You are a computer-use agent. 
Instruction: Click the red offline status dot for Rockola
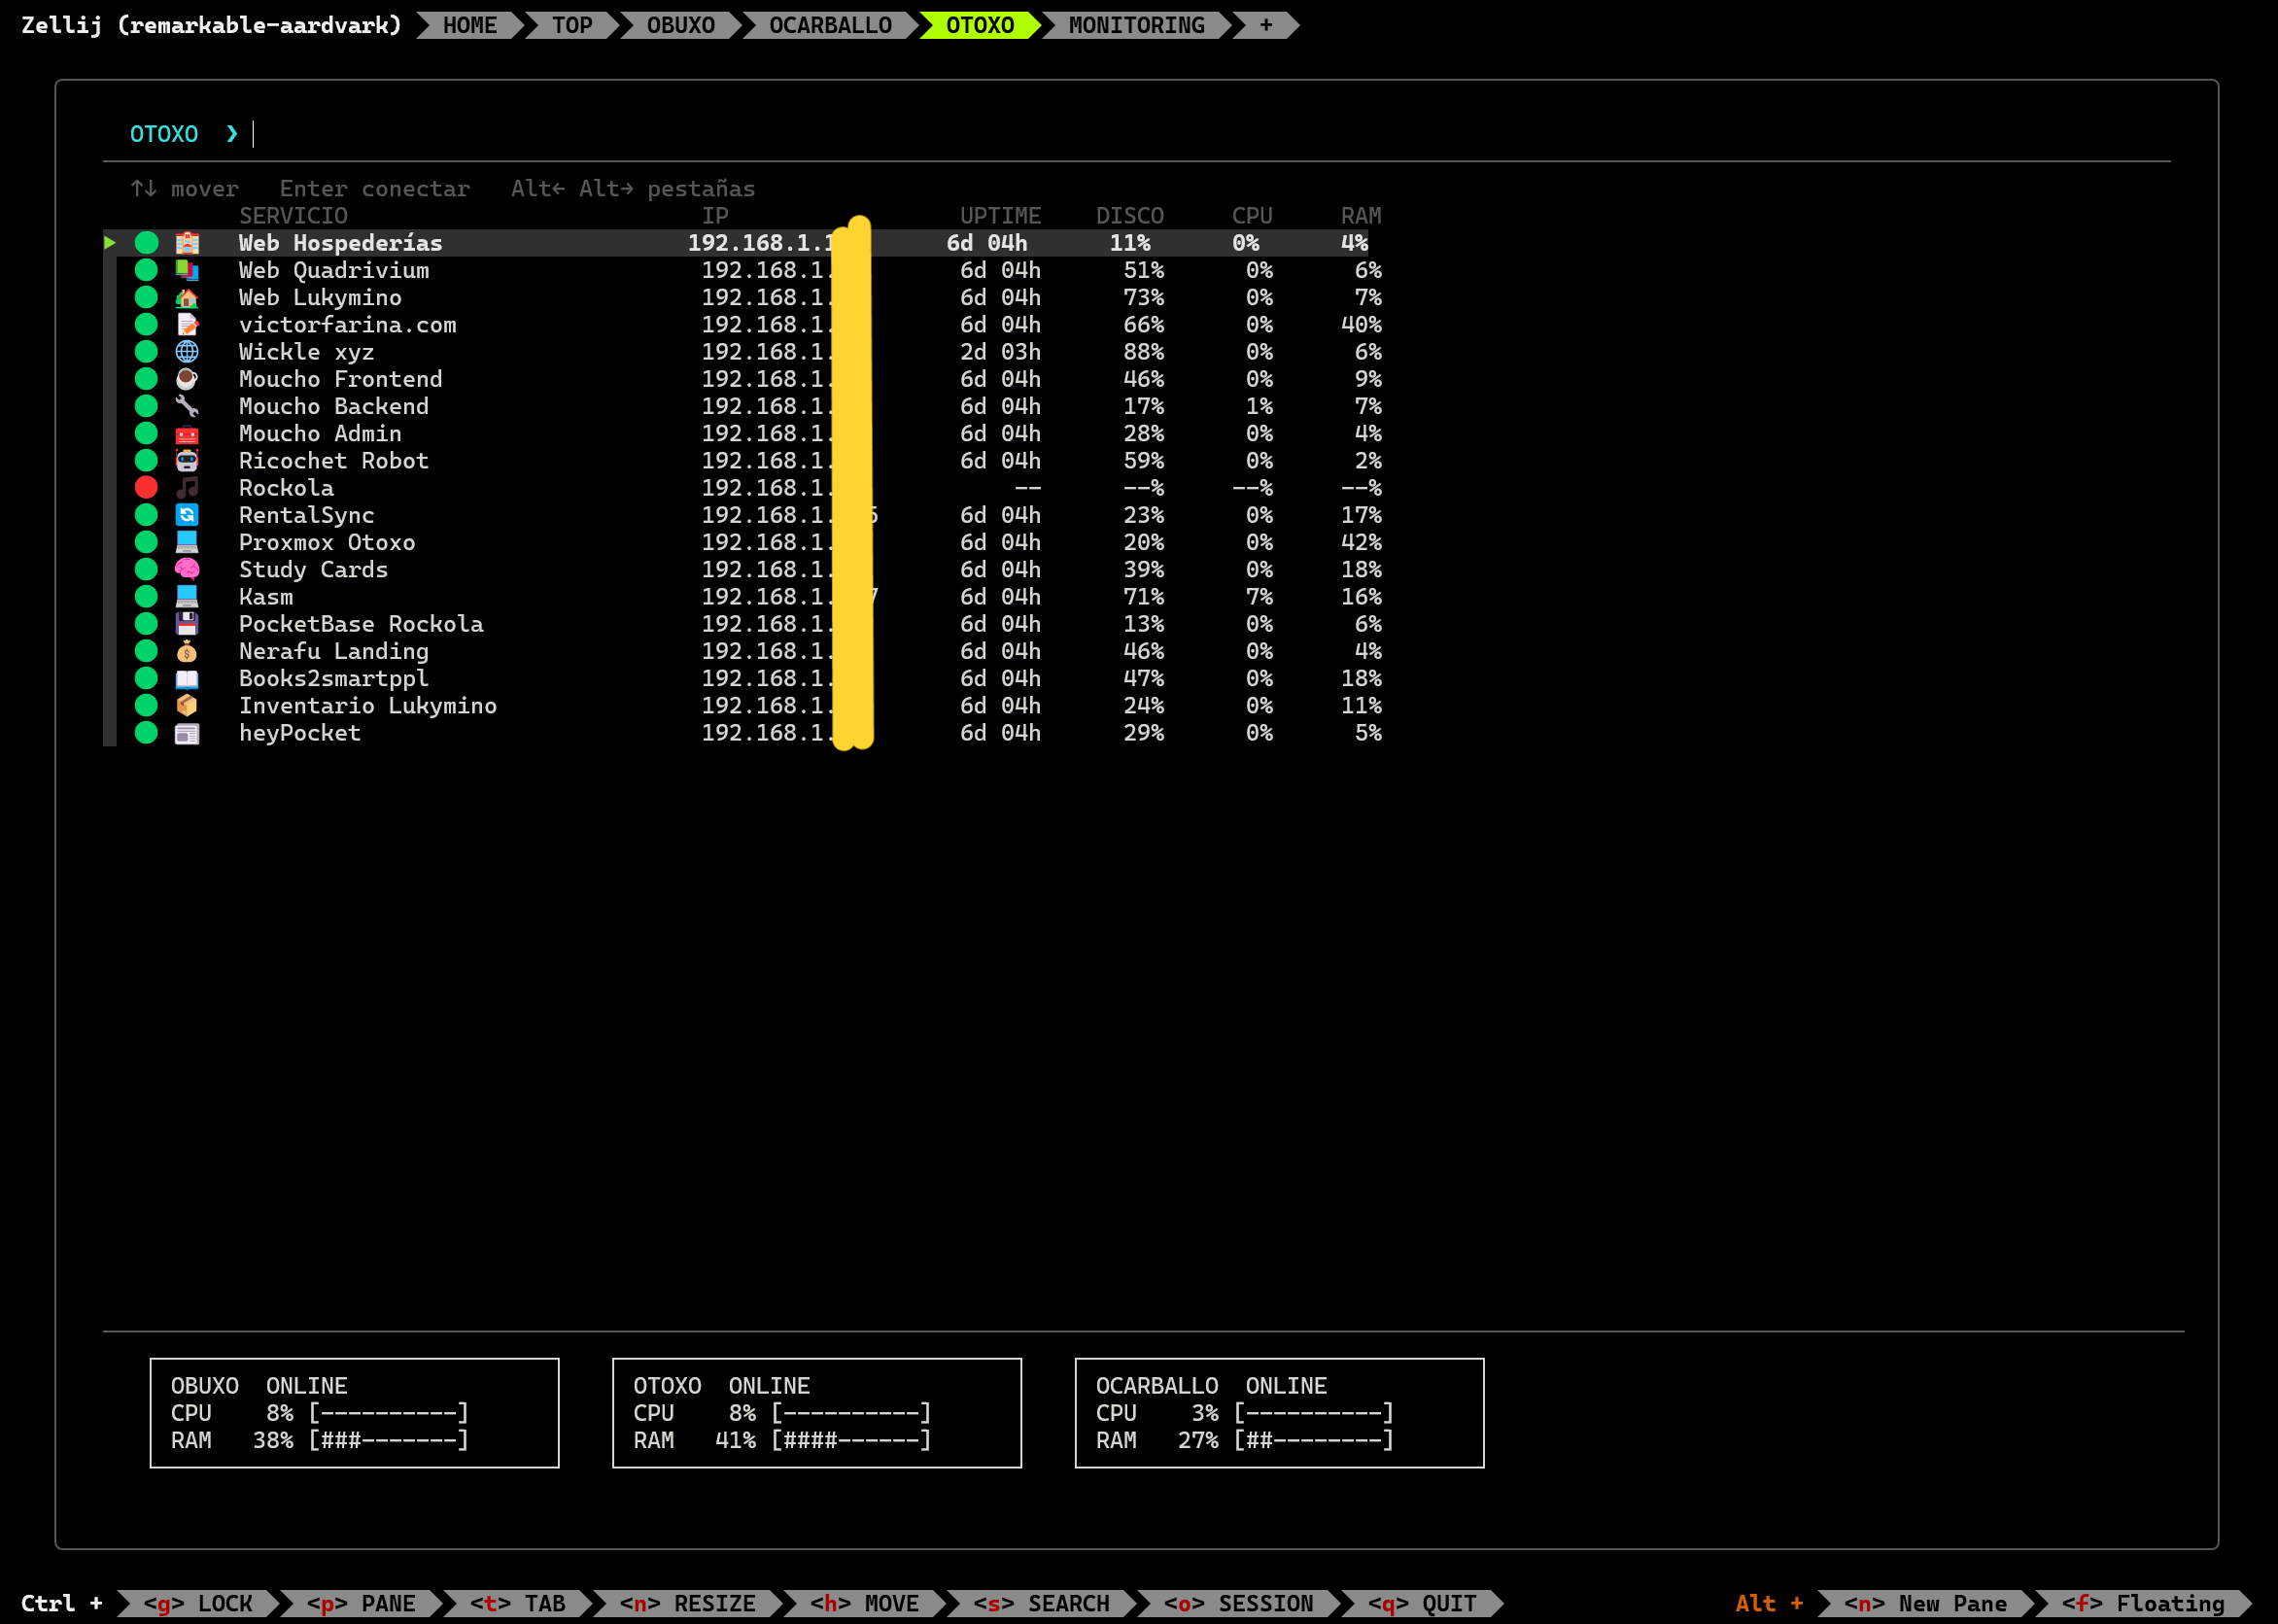pos(146,487)
